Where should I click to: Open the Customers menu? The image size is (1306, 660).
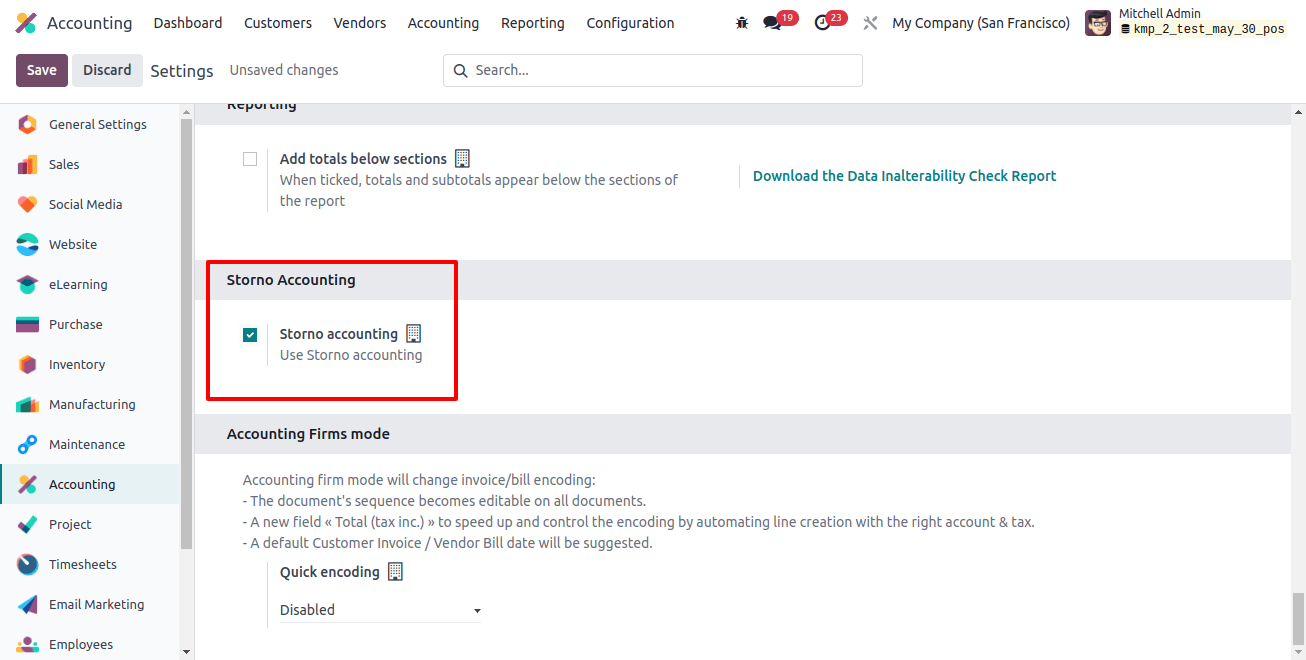coord(278,23)
